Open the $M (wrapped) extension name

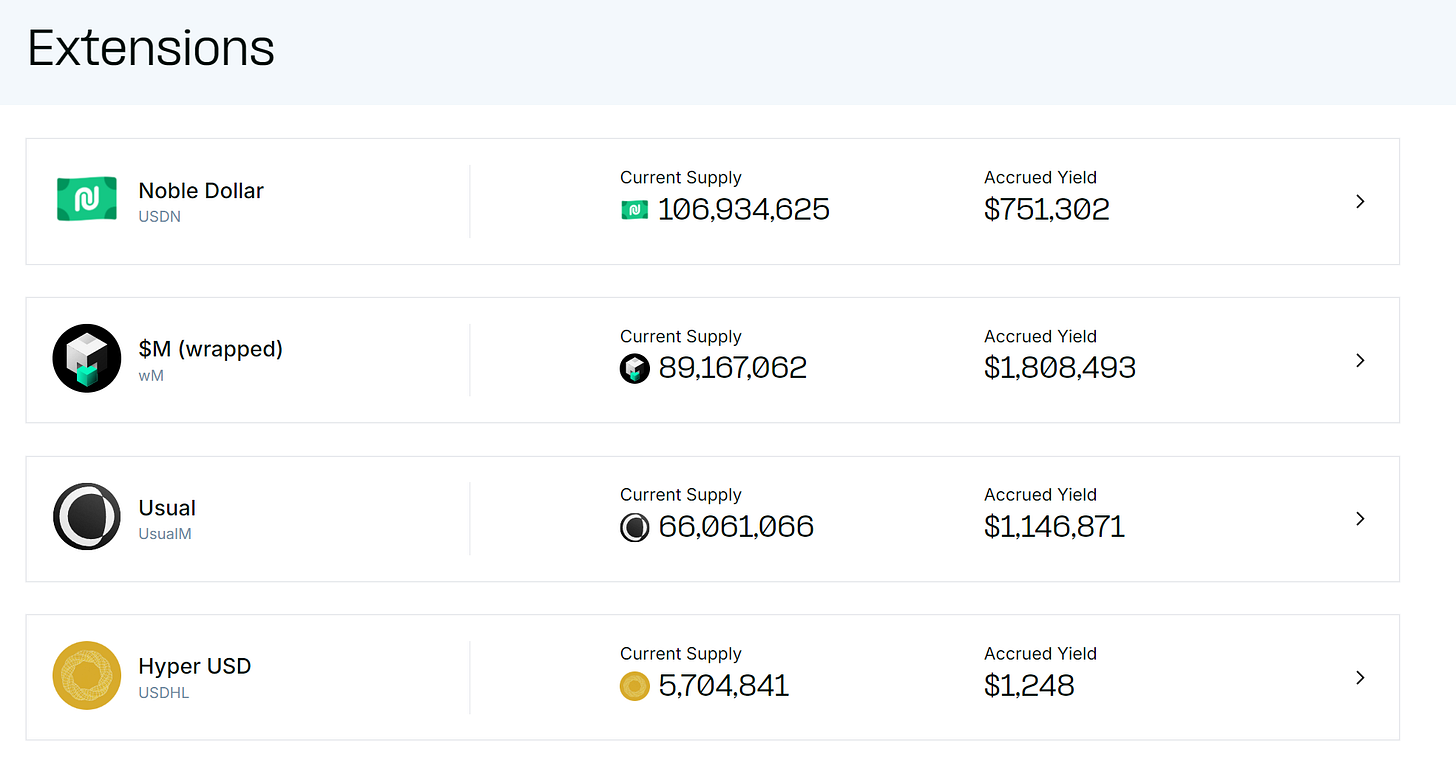click(x=211, y=349)
